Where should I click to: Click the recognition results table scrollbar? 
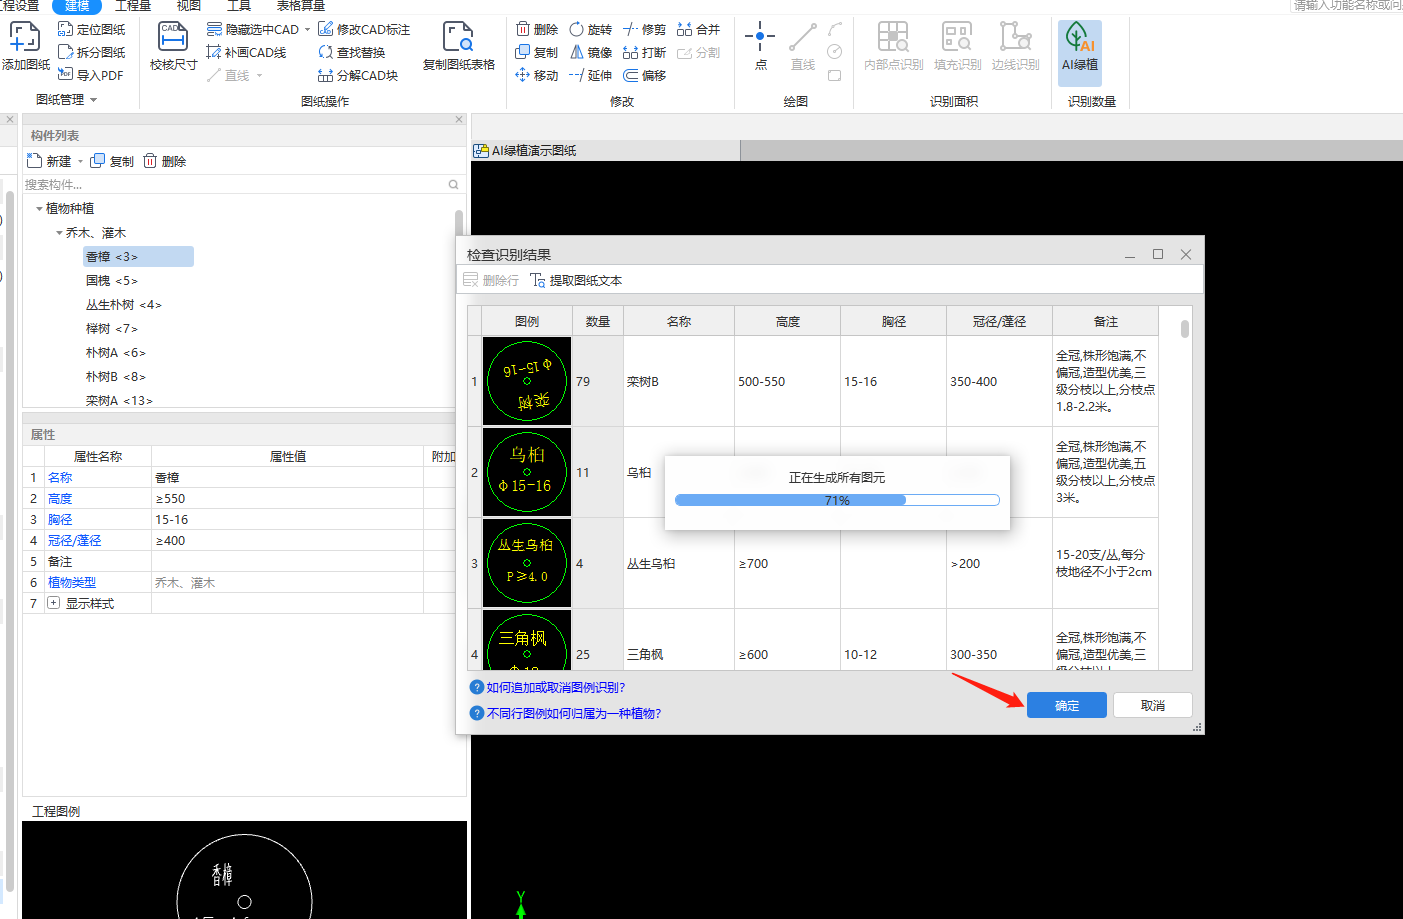click(x=1185, y=329)
